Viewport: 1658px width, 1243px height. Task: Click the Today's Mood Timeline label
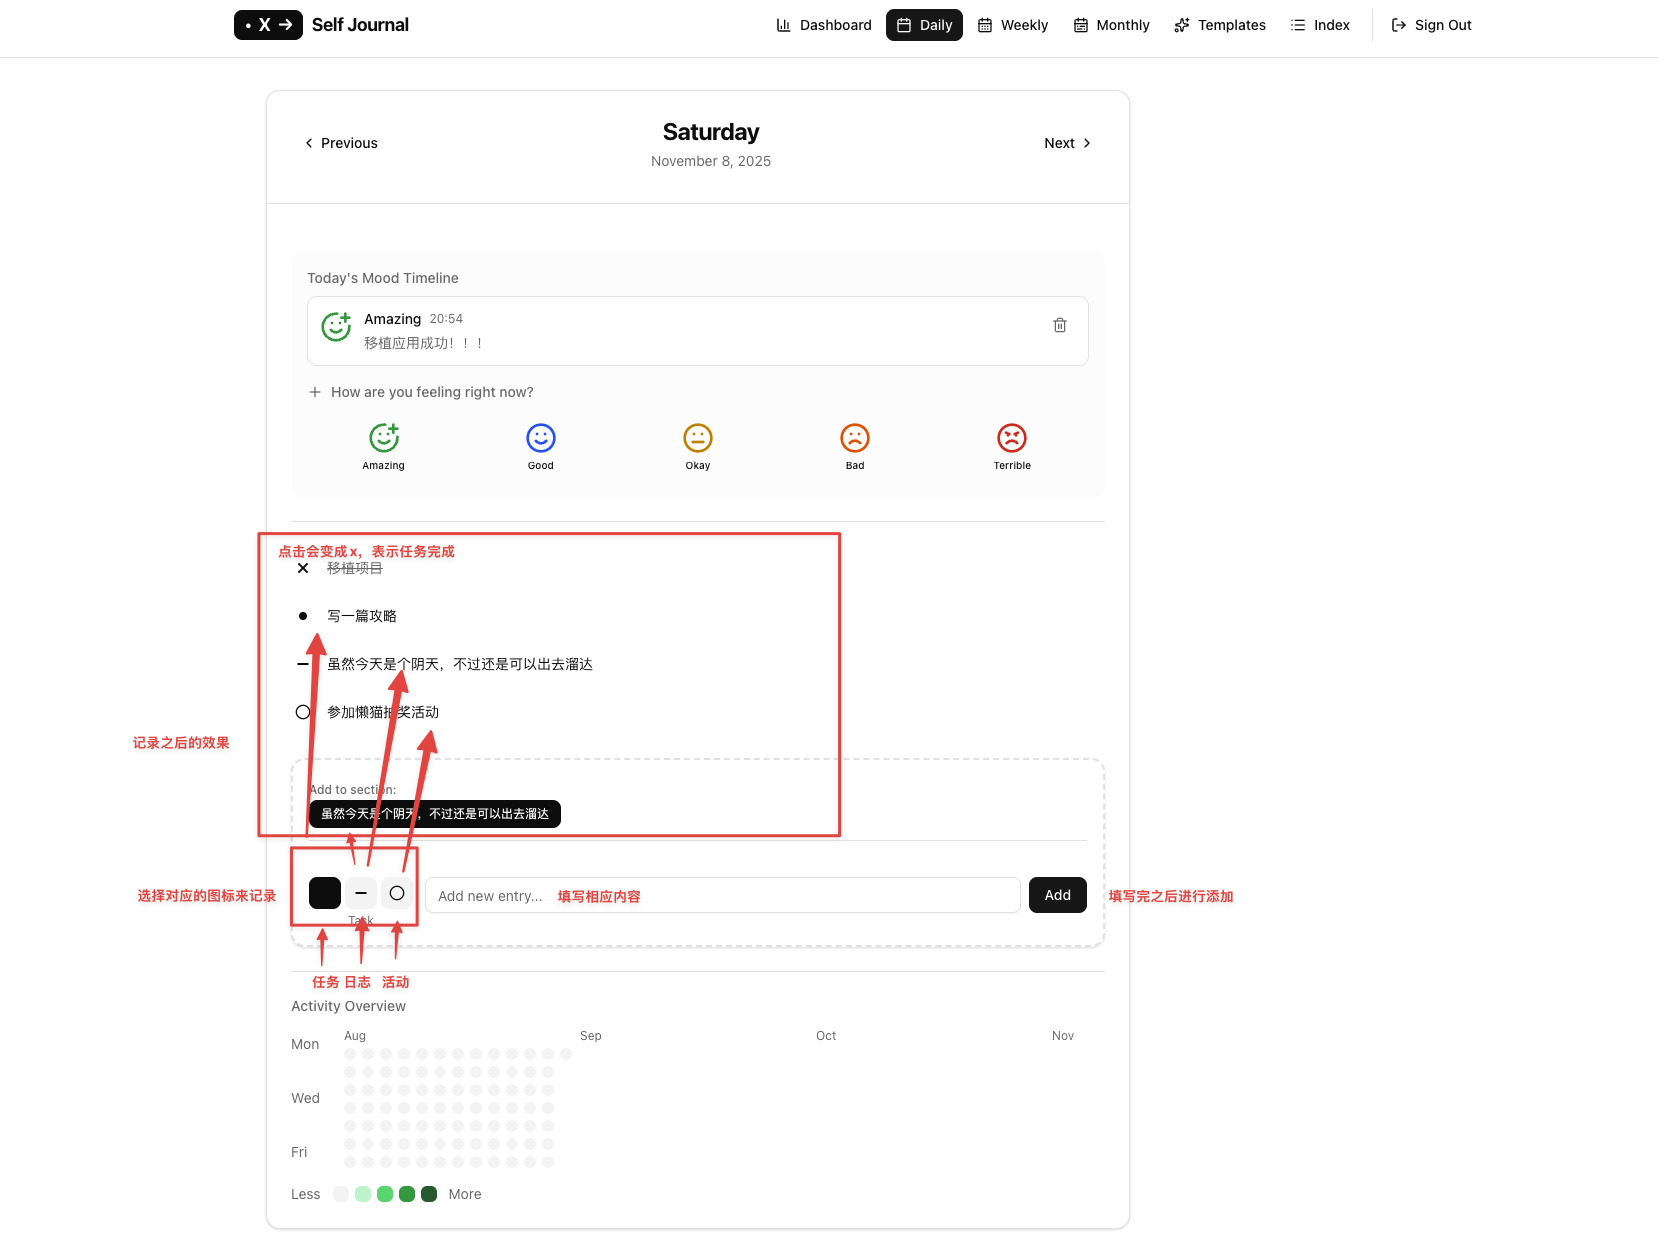(383, 278)
